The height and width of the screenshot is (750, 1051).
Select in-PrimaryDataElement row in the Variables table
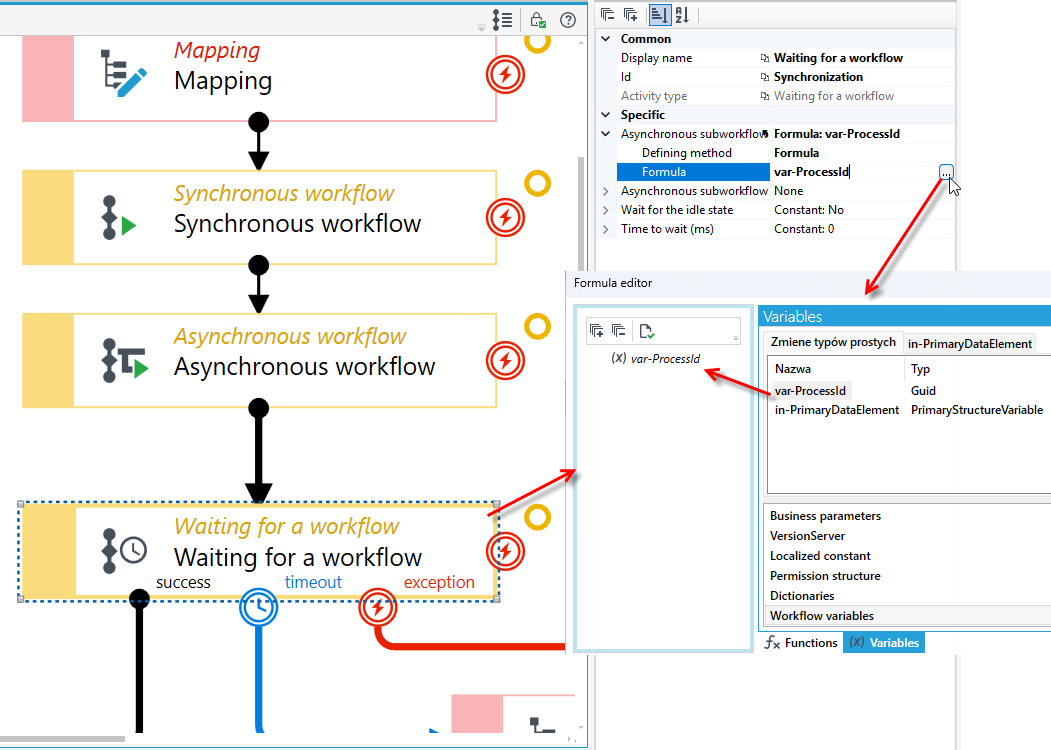909,410
